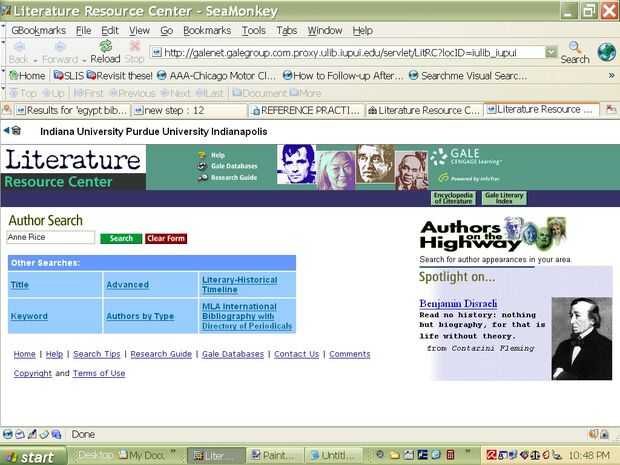The width and height of the screenshot is (620, 465).
Task: Open the Help menu
Action: (x=362, y=30)
